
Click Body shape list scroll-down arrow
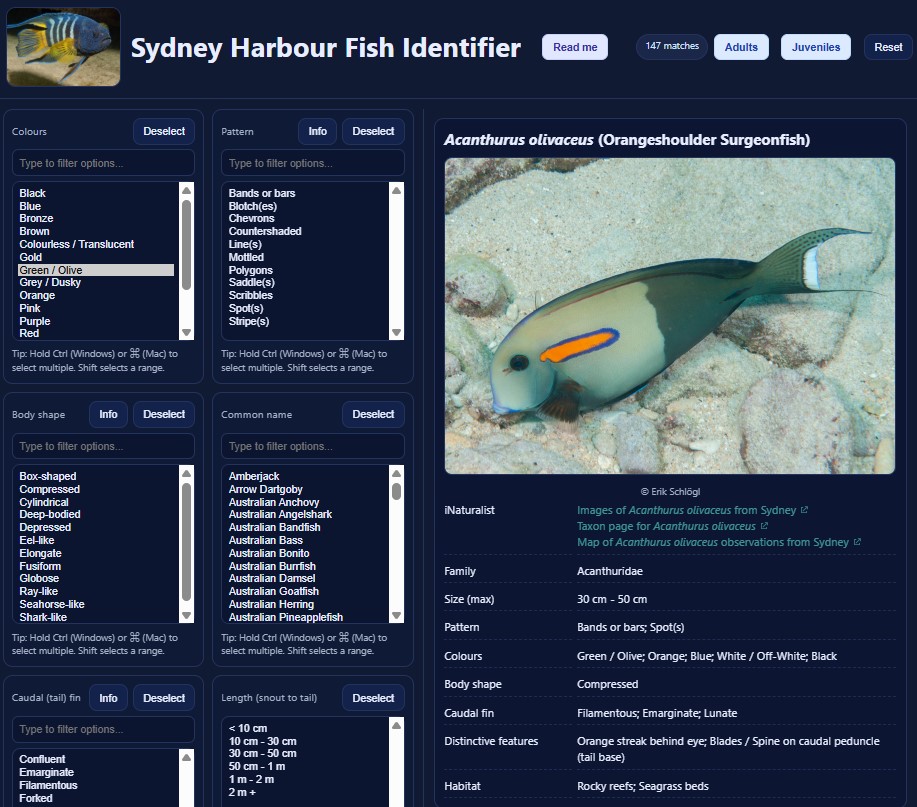click(187, 615)
